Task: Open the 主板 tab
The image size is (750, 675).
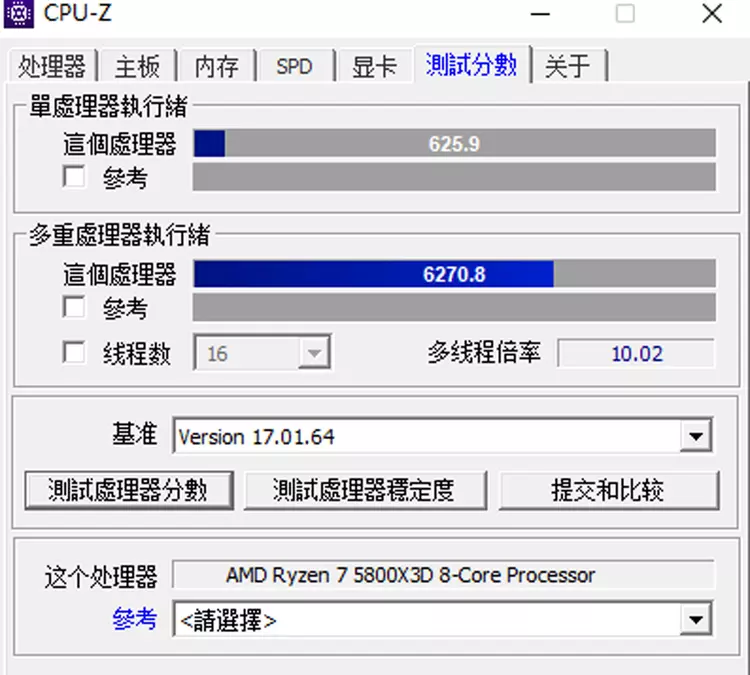Action: click(x=137, y=66)
